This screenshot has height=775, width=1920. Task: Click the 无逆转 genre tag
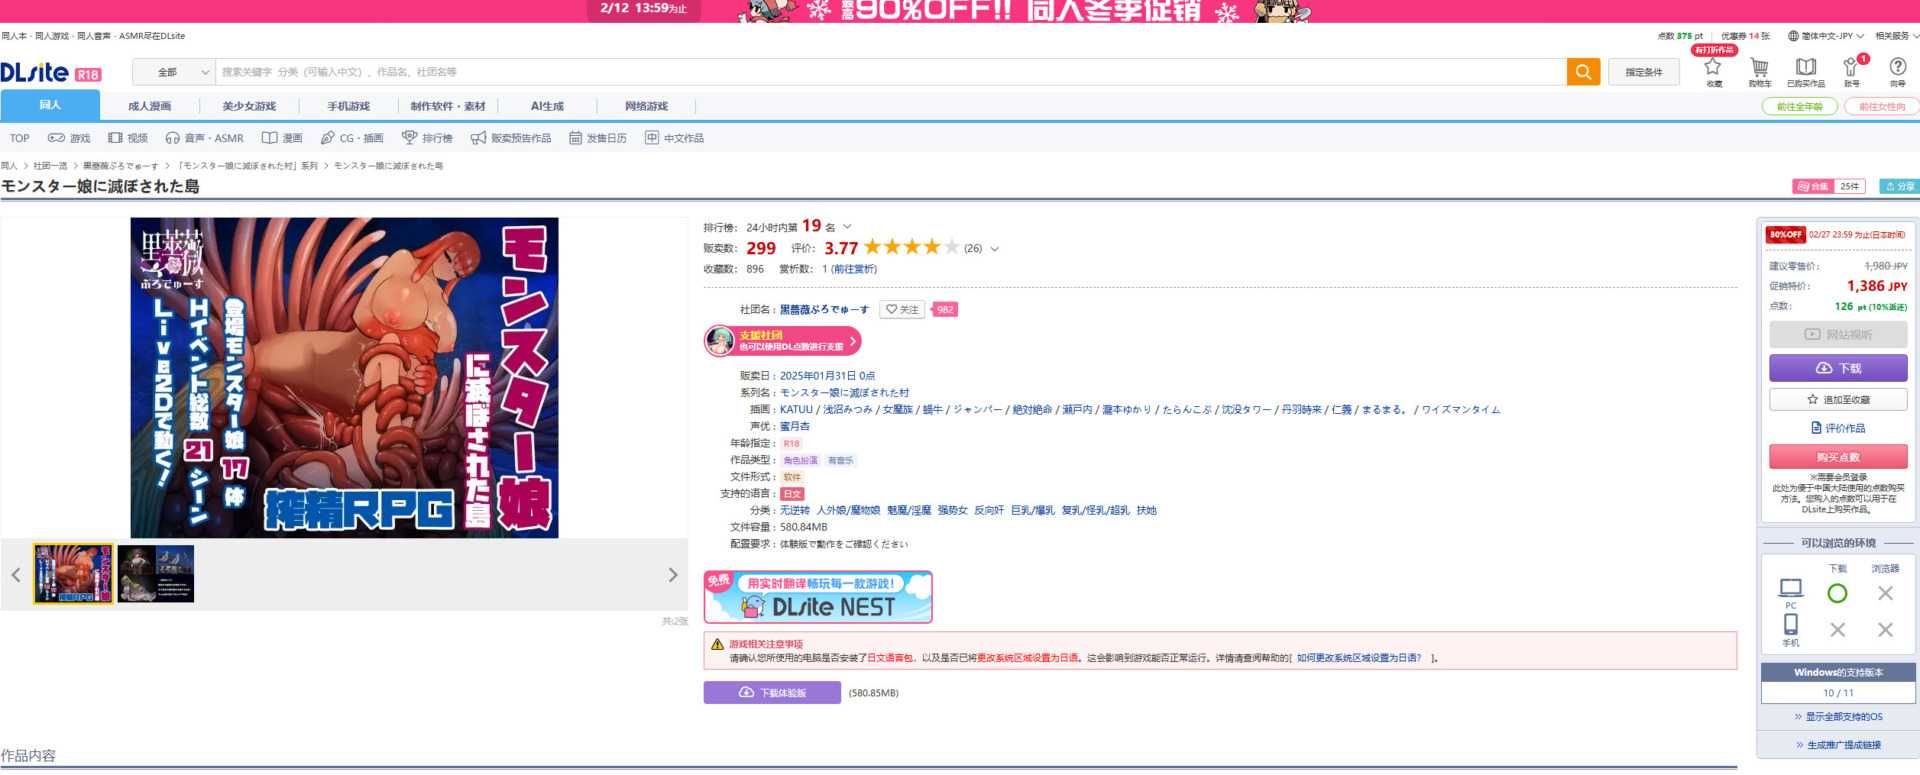point(795,511)
